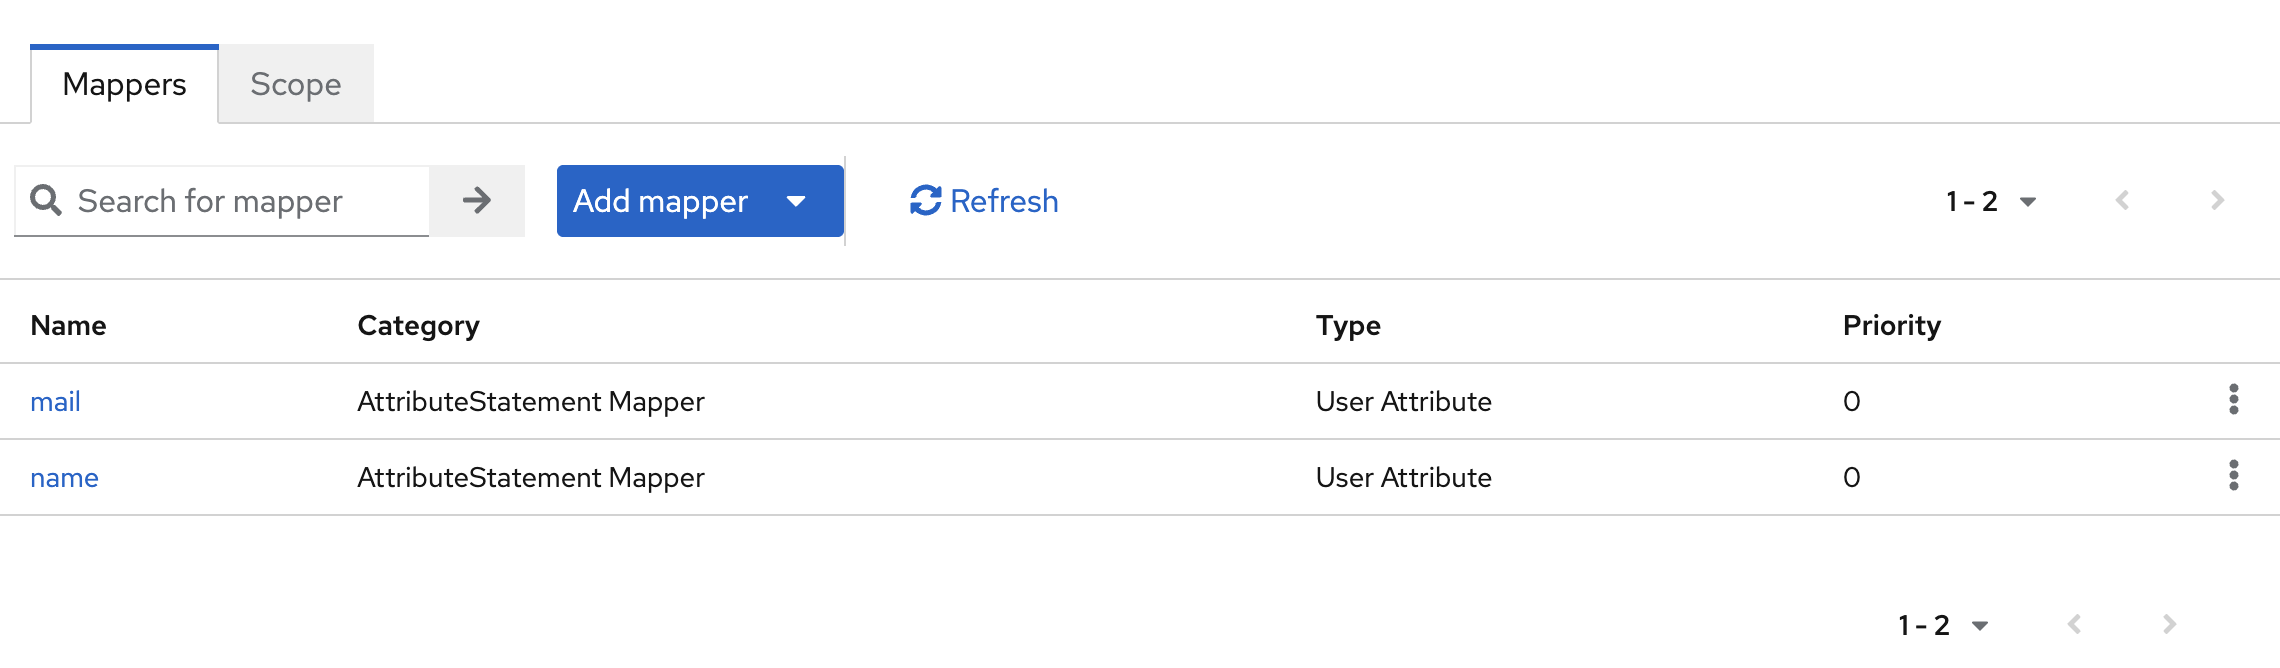Go to previous page in bottom pagination
The height and width of the screenshot is (668, 2280).
tap(2074, 625)
